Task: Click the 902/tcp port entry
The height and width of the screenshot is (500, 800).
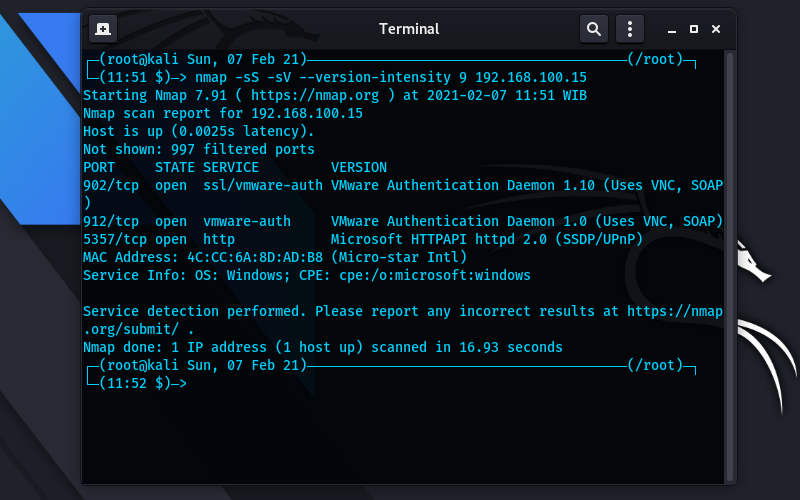Action: [111, 185]
